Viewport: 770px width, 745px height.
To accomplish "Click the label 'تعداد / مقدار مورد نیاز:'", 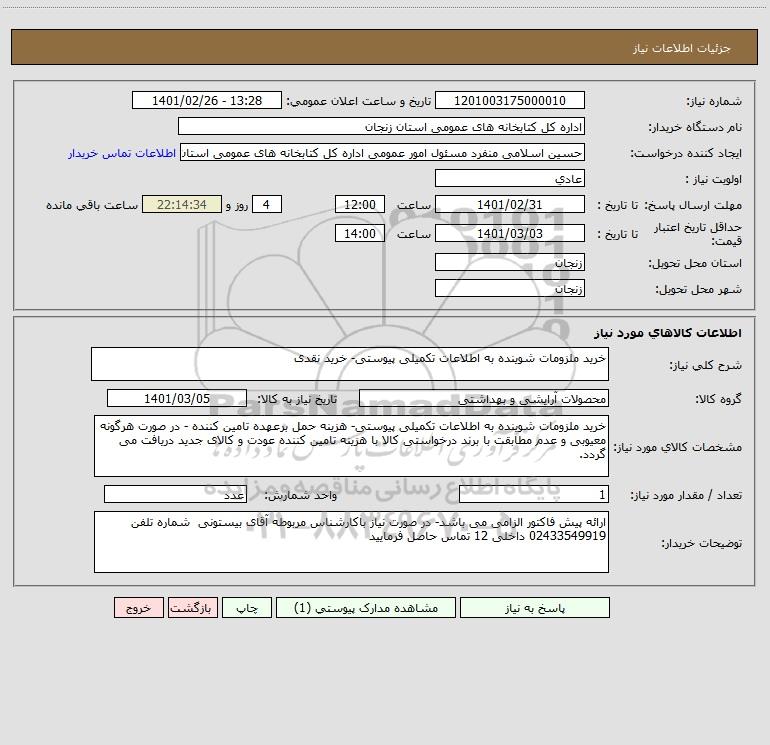I will click(x=686, y=496).
